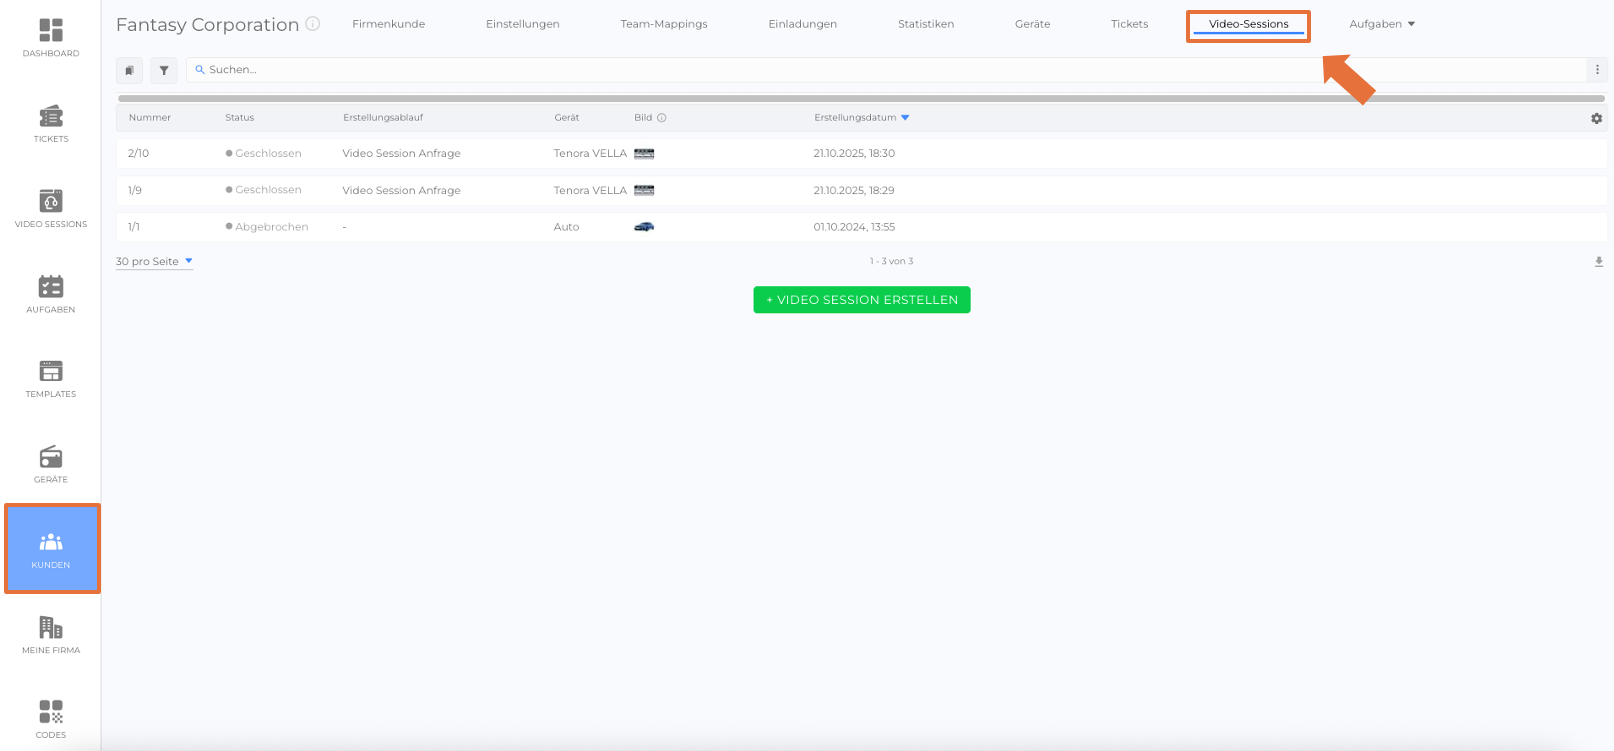Click Video Session erstellen button
Image resolution: width=1614 pixels, height=751 pixels.
pyautogui.click(x=861, y=300)
